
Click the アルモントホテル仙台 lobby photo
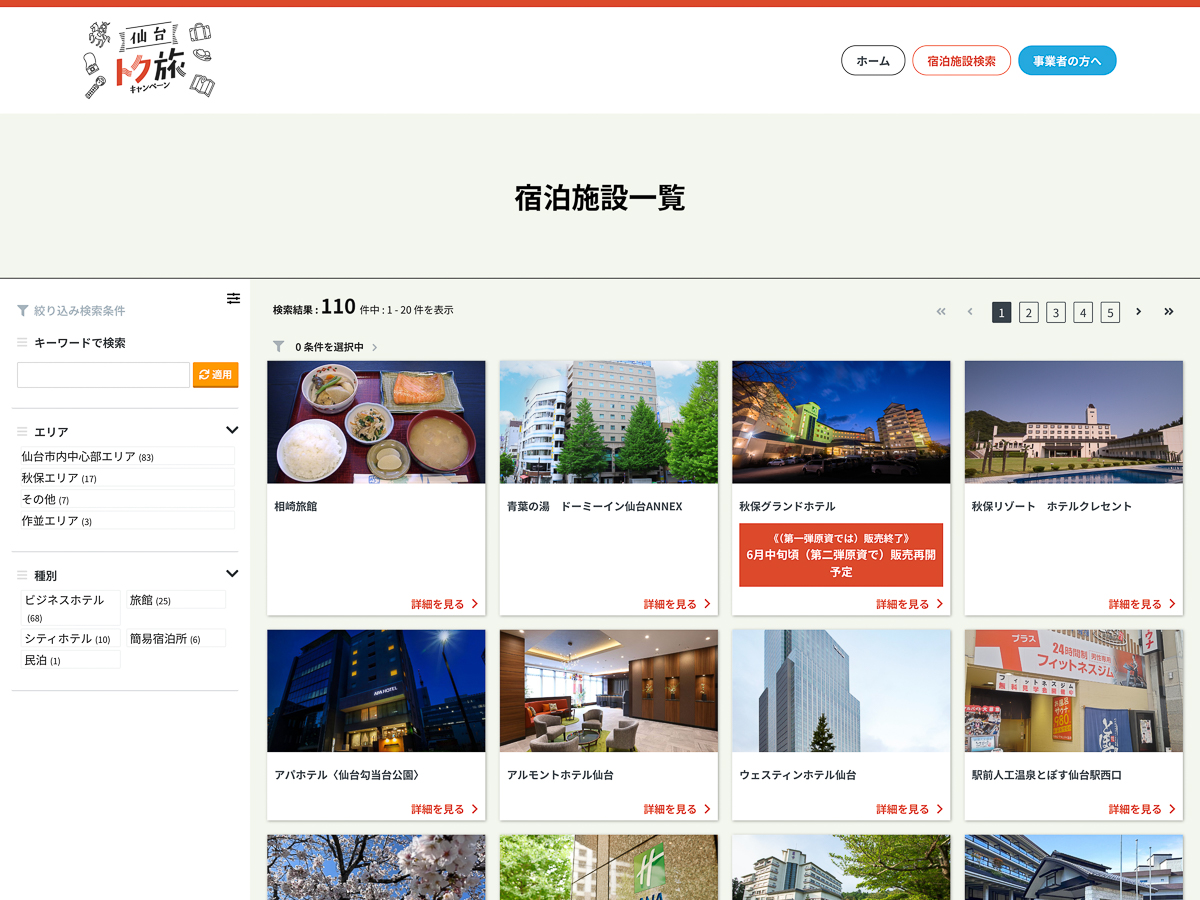click(609, 691)
